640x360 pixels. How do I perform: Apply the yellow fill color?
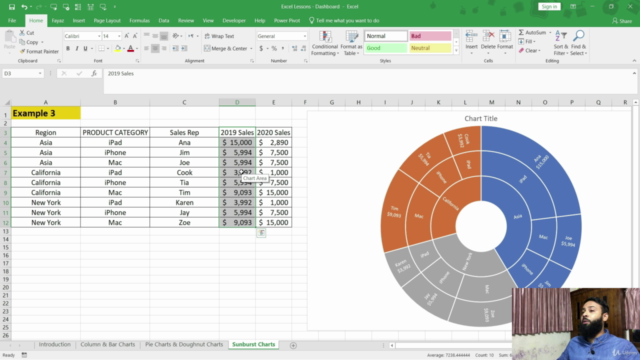118,49
